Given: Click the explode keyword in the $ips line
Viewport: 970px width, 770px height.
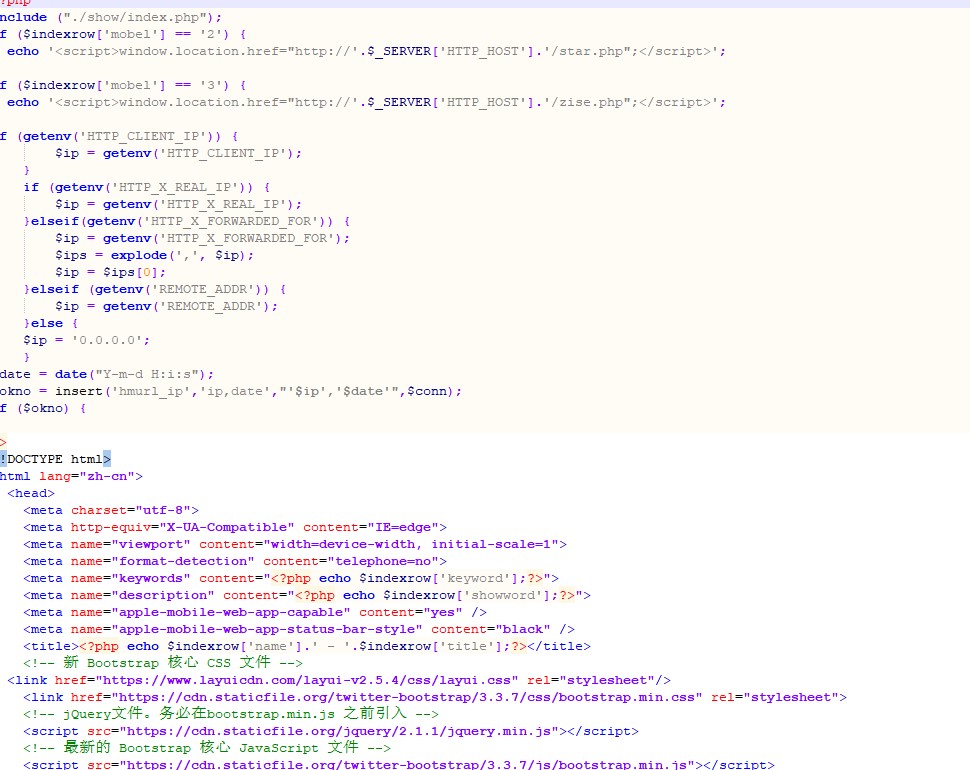Looking at the screenshot, I should coord(139,255).
